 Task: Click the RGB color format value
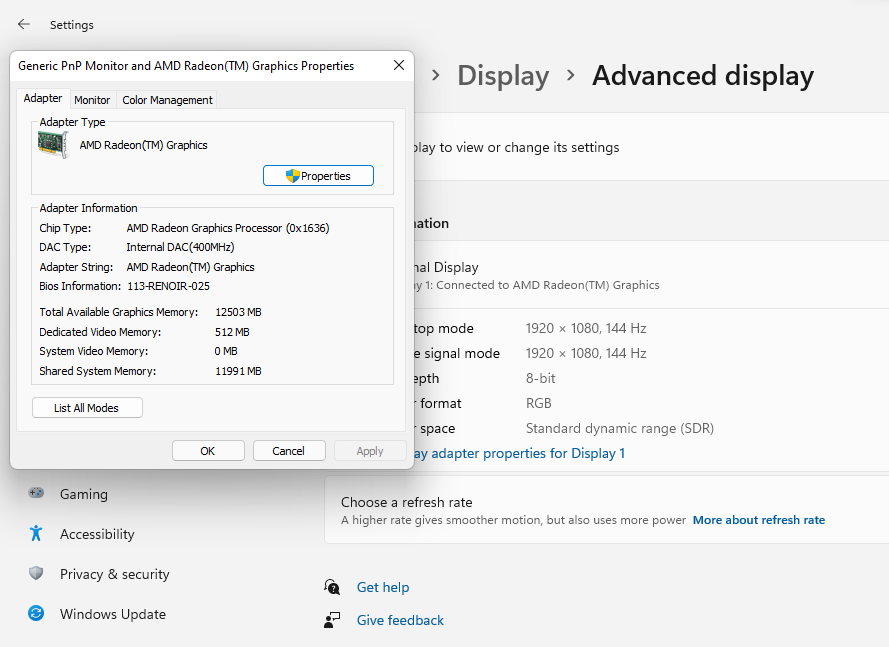[539, 403]
